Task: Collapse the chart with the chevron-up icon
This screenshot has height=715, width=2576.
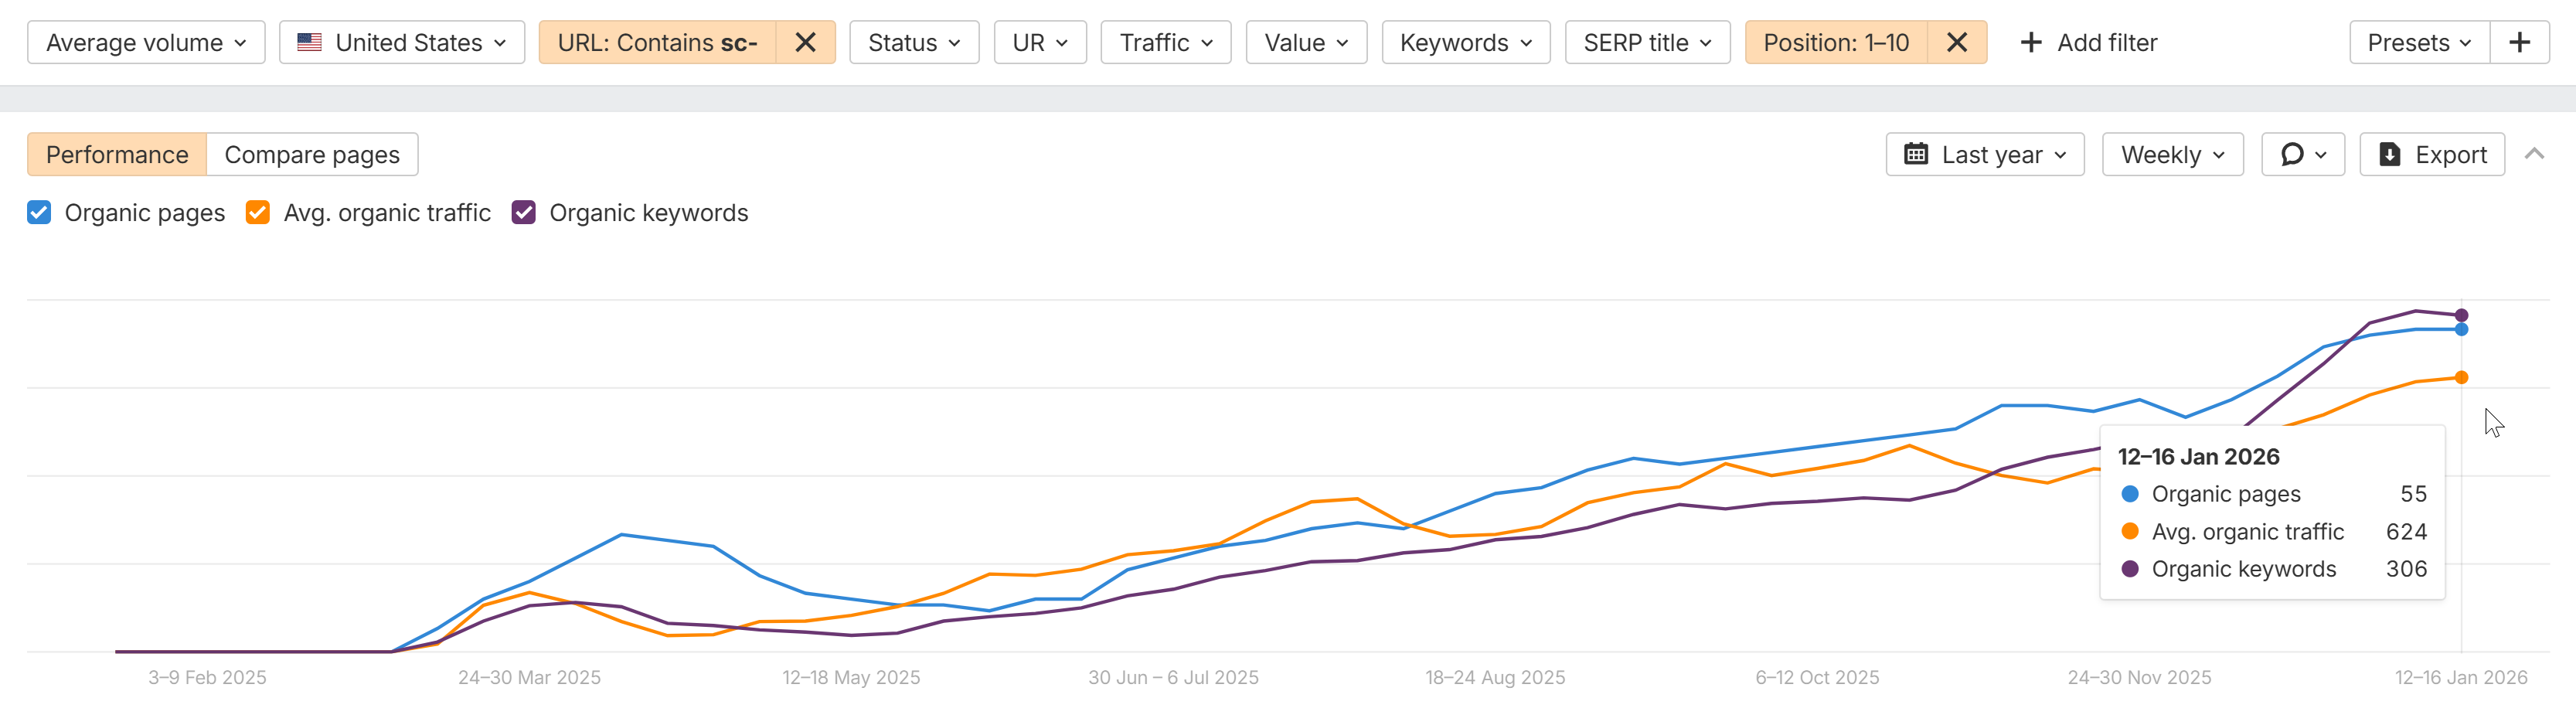Action: pos(2533,154)
